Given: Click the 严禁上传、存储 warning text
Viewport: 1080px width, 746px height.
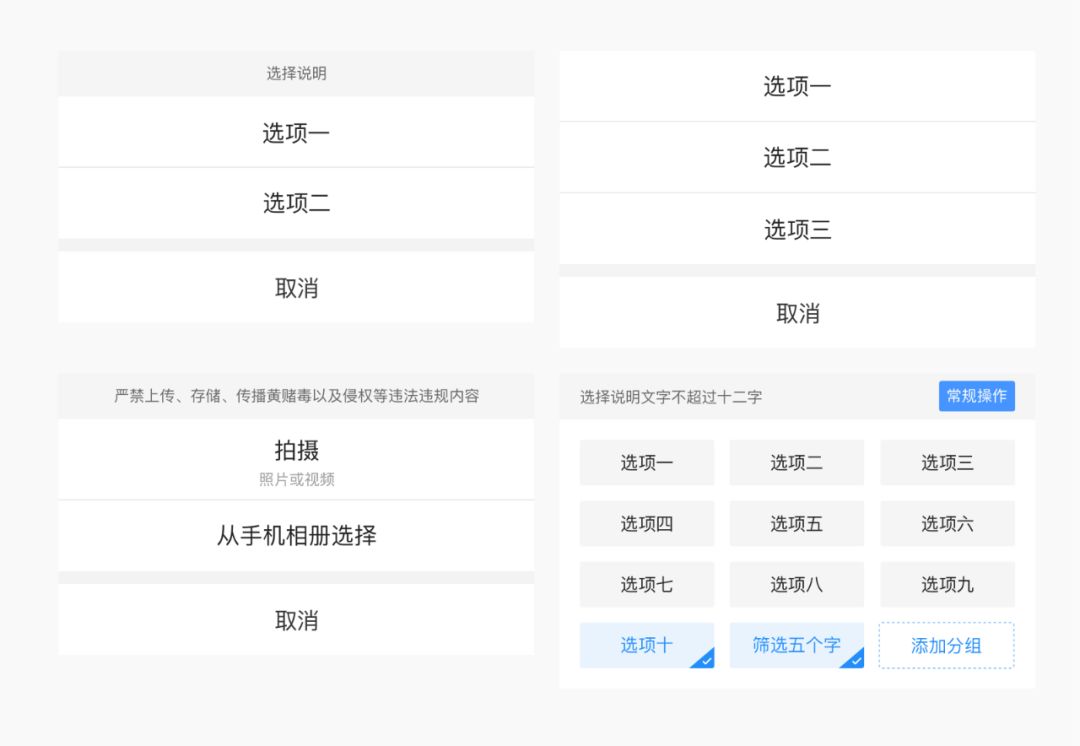Looking at the screenshot, I should [x=296, y=395].
